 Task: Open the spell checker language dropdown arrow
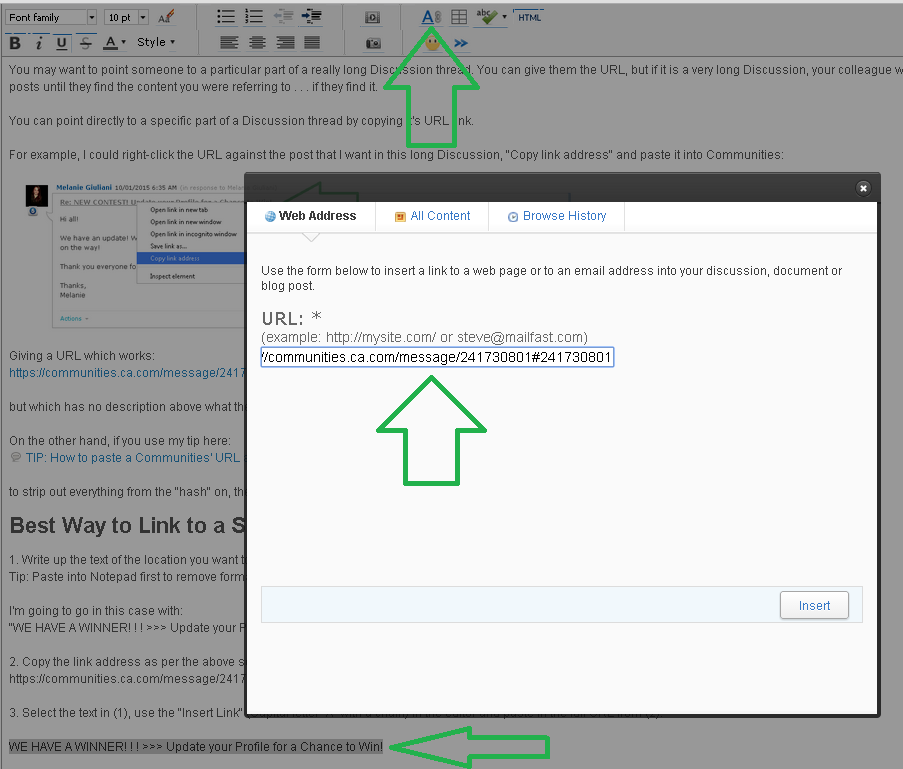click(x=504, y=17)
